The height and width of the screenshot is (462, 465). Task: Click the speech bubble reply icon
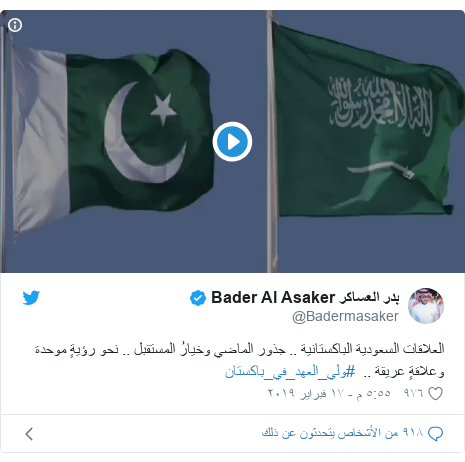(435, 434)
